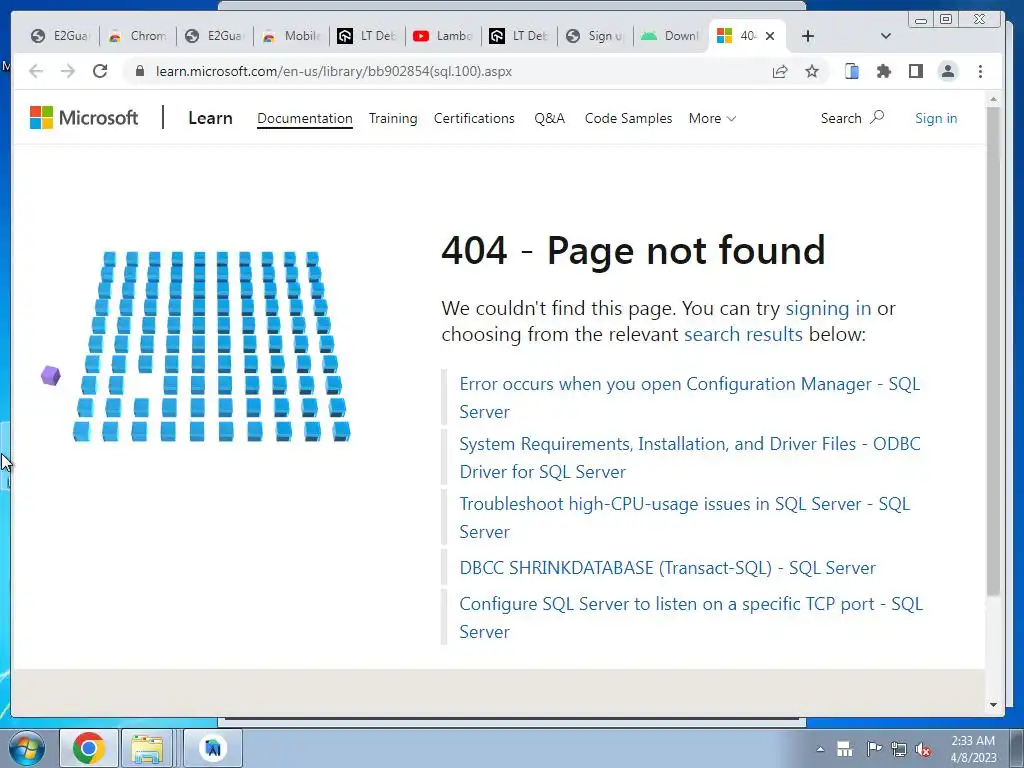Screen dimensions: 1024x768
Task: Open the Documentation menu item
Action: click(x=305, y=118)
